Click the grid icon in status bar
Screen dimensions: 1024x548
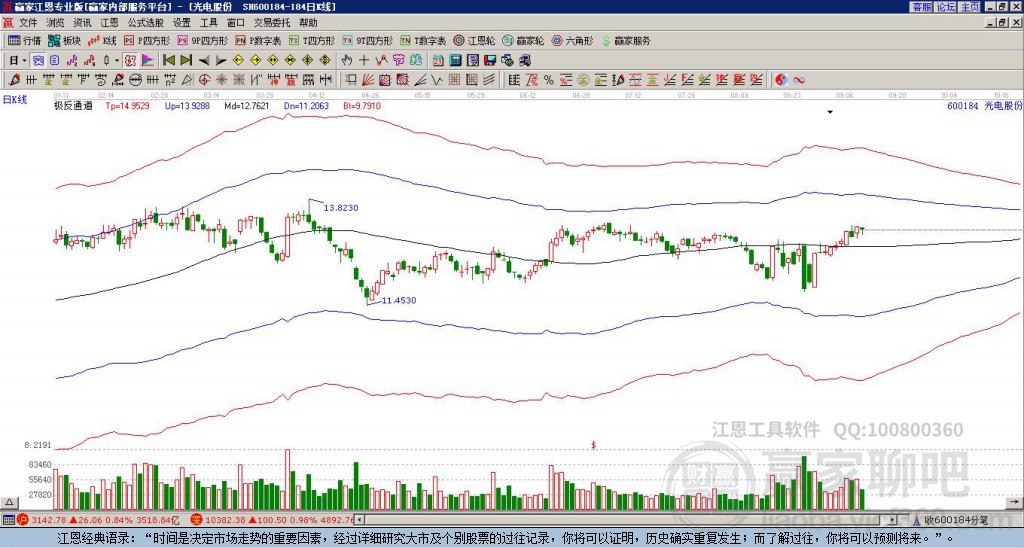(x=8, y=520)
